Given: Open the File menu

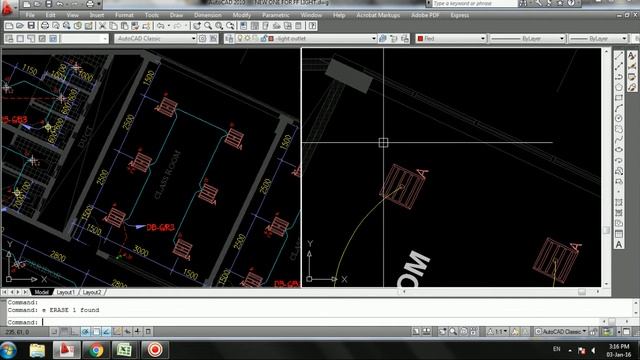Looking at the screenshot, I should pos(30,15).
